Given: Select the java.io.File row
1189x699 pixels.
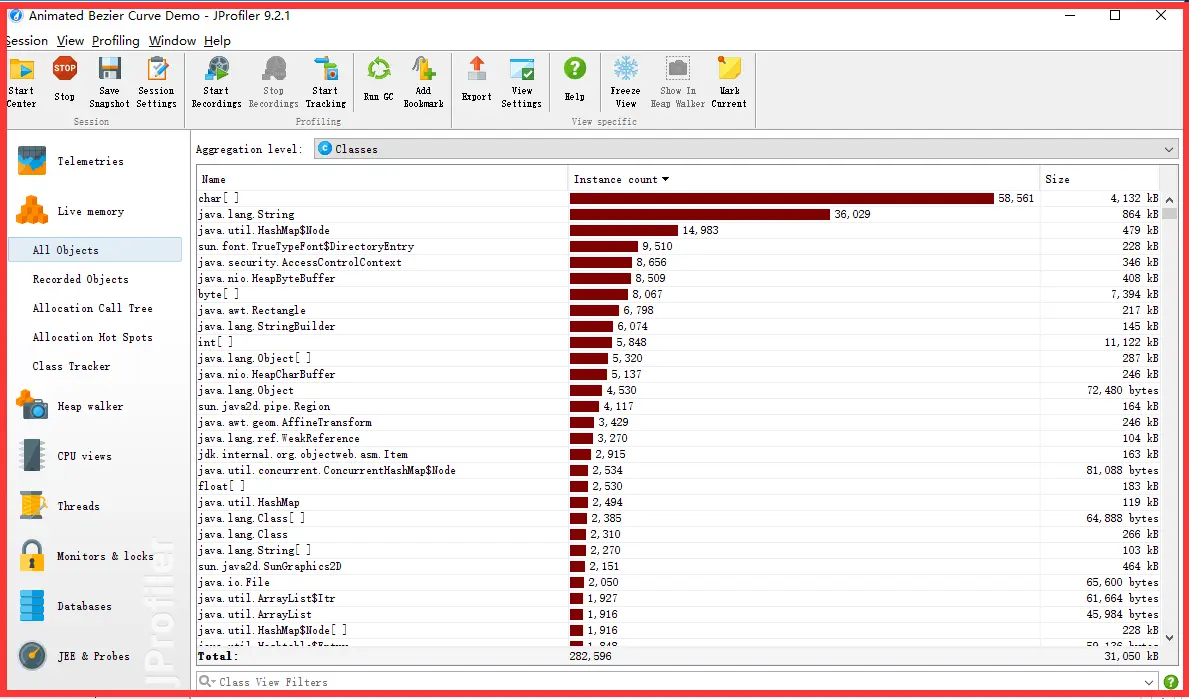Looking at the screenshot, I should [679, 582].
